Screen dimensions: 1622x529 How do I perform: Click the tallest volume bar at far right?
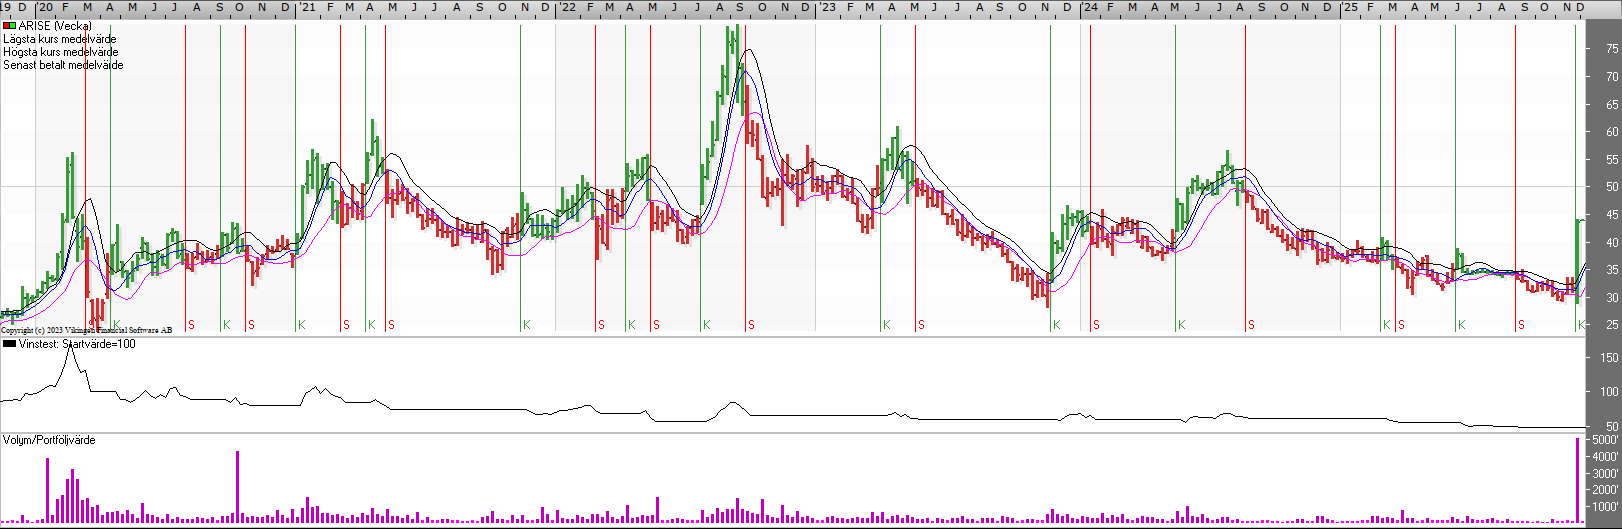coord(1578,480)
